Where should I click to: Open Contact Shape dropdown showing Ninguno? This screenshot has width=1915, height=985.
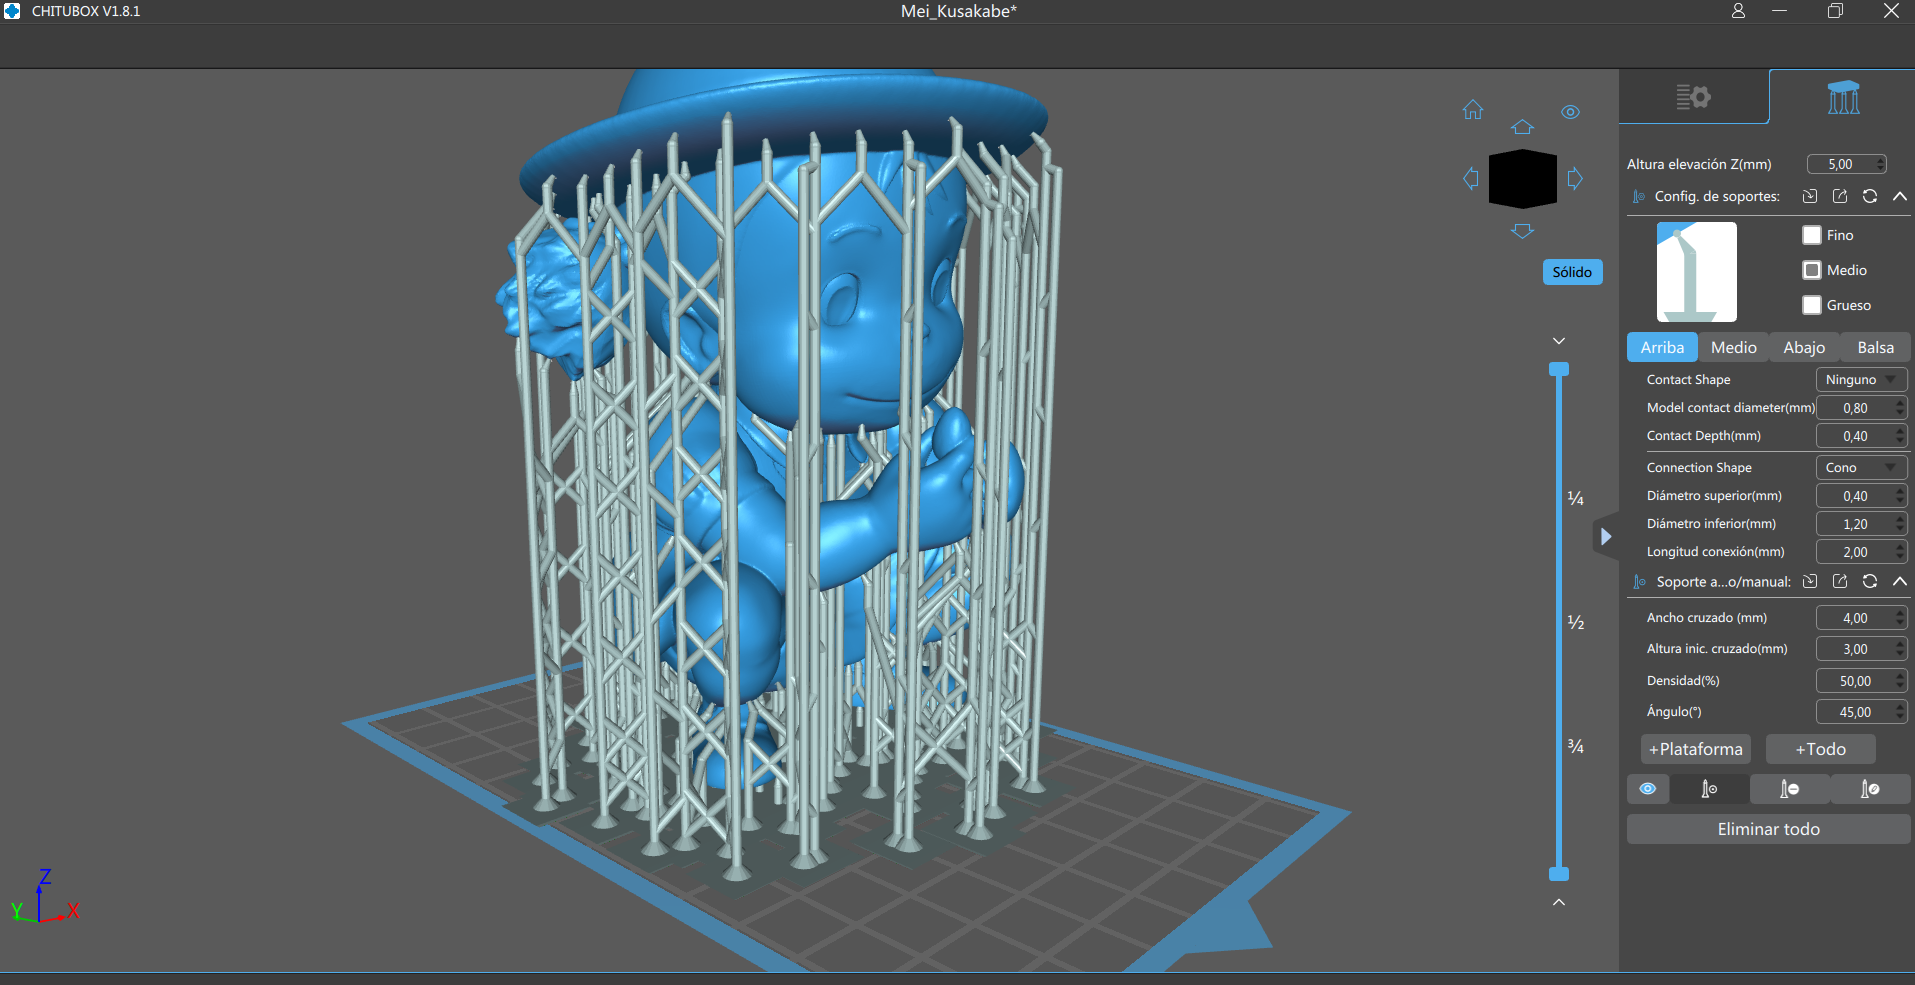click(x=1861, y=380)
